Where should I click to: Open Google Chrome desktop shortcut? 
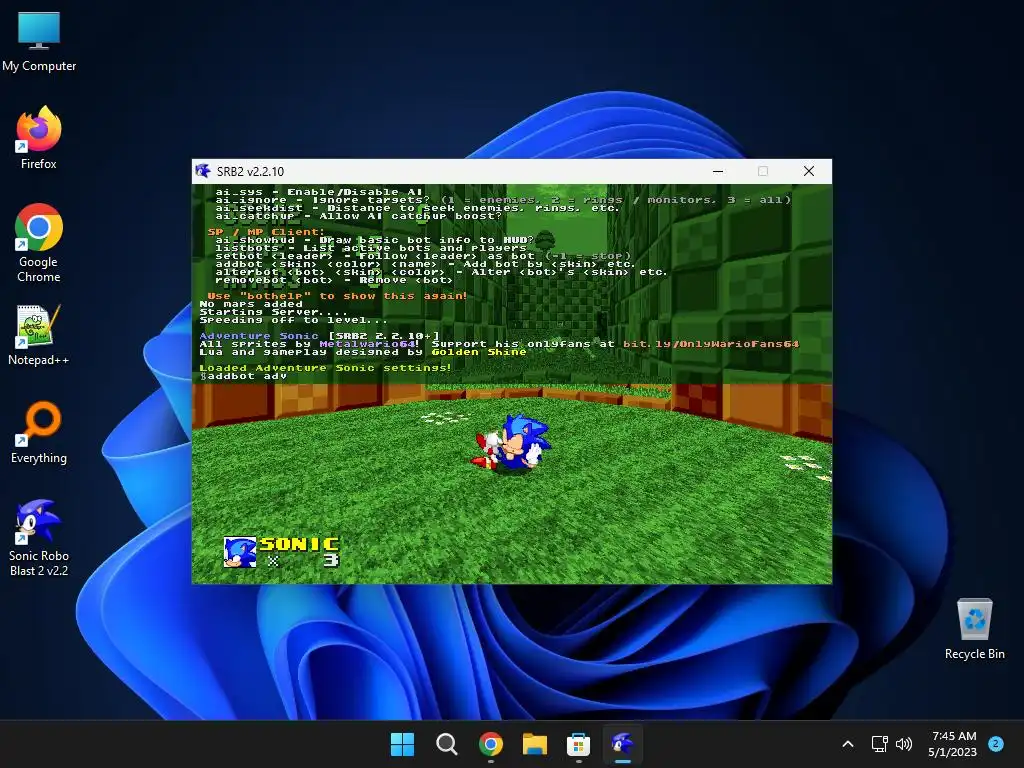coord(39,243)
